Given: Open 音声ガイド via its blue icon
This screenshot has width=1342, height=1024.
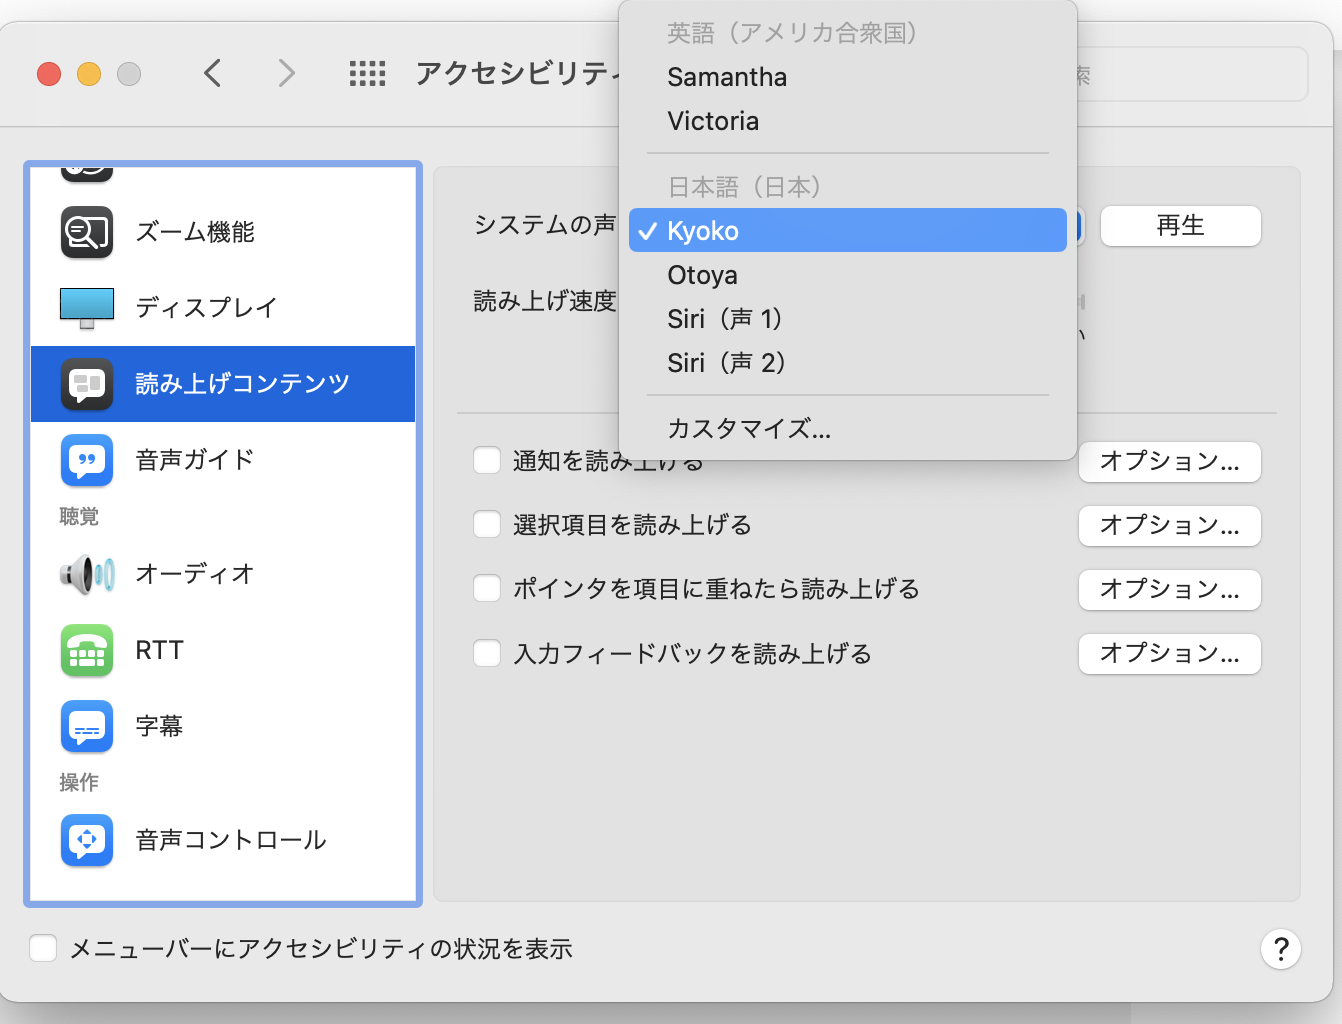Looking at the screenshot, I should 87,460.
